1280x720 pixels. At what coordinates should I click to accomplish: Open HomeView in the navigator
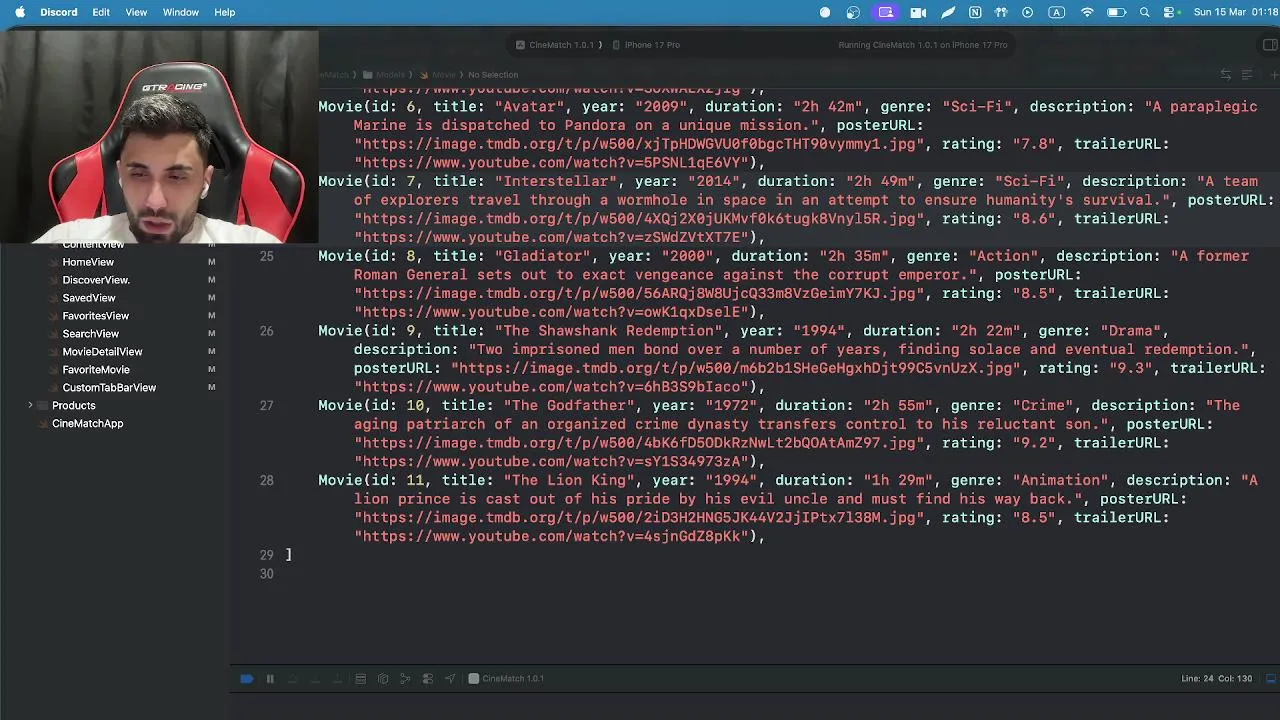[88, 262]
